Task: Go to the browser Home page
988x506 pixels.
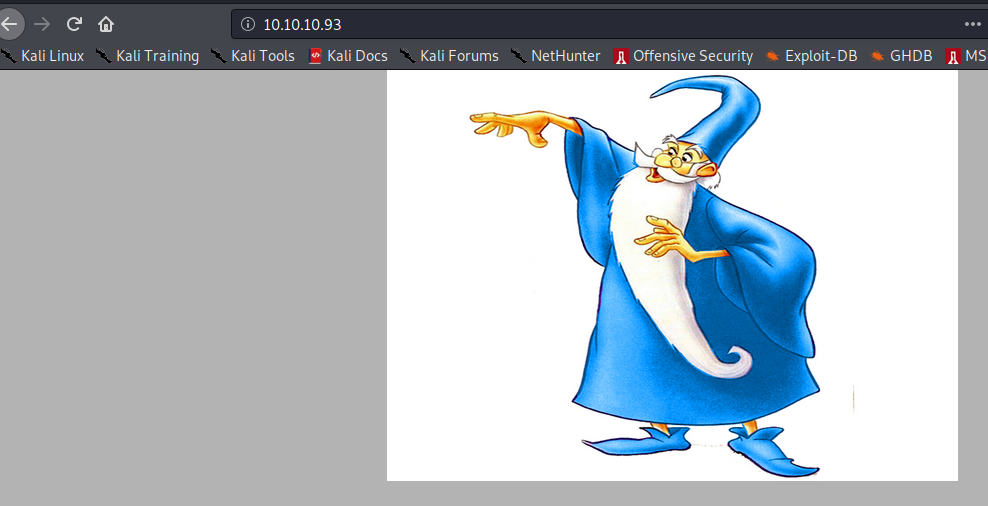Action: click(x=106, y=25)
